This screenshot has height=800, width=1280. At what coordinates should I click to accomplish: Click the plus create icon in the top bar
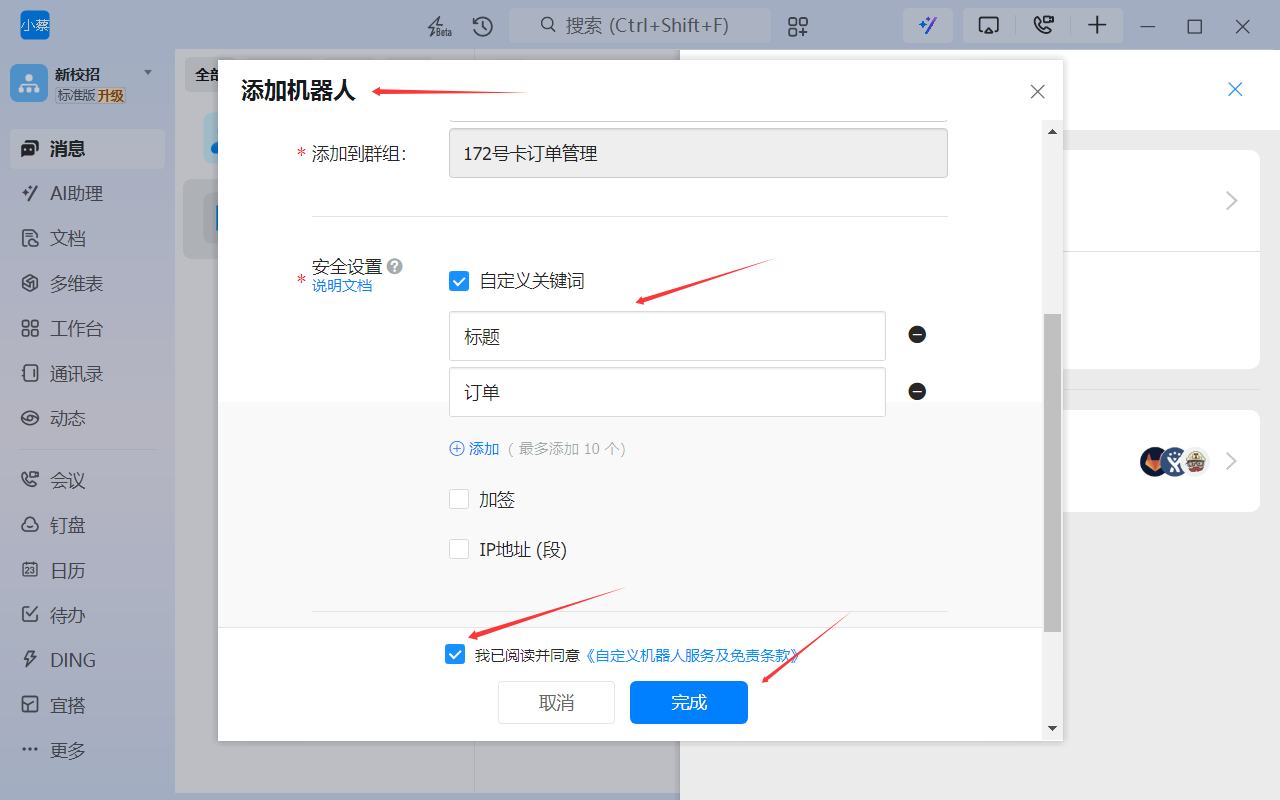tap(1097, 26)
